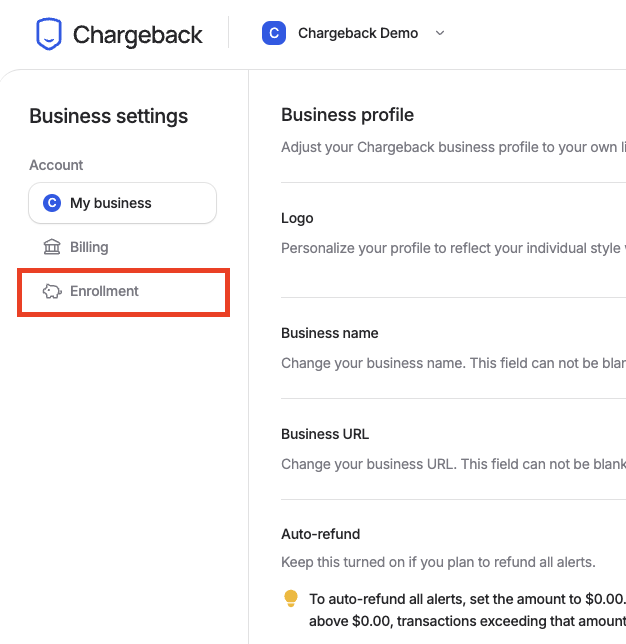Viewport: 626px width, 644px height.
Task: Click the Business URL section label
Action: (325, 434)
